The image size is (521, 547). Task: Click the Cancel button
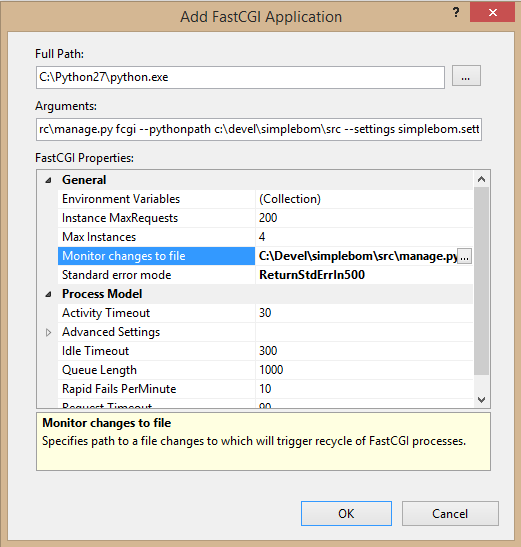click(x=450, y=514)
